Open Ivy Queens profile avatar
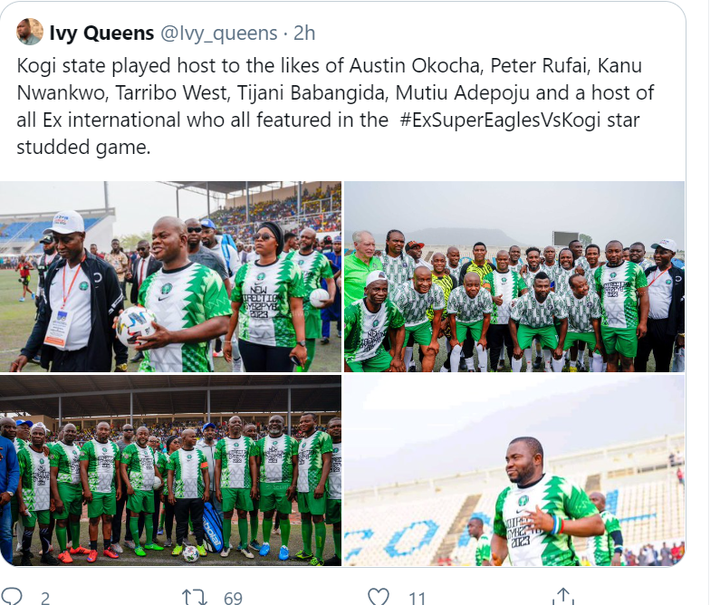The image size is (720, 605). 30,32
